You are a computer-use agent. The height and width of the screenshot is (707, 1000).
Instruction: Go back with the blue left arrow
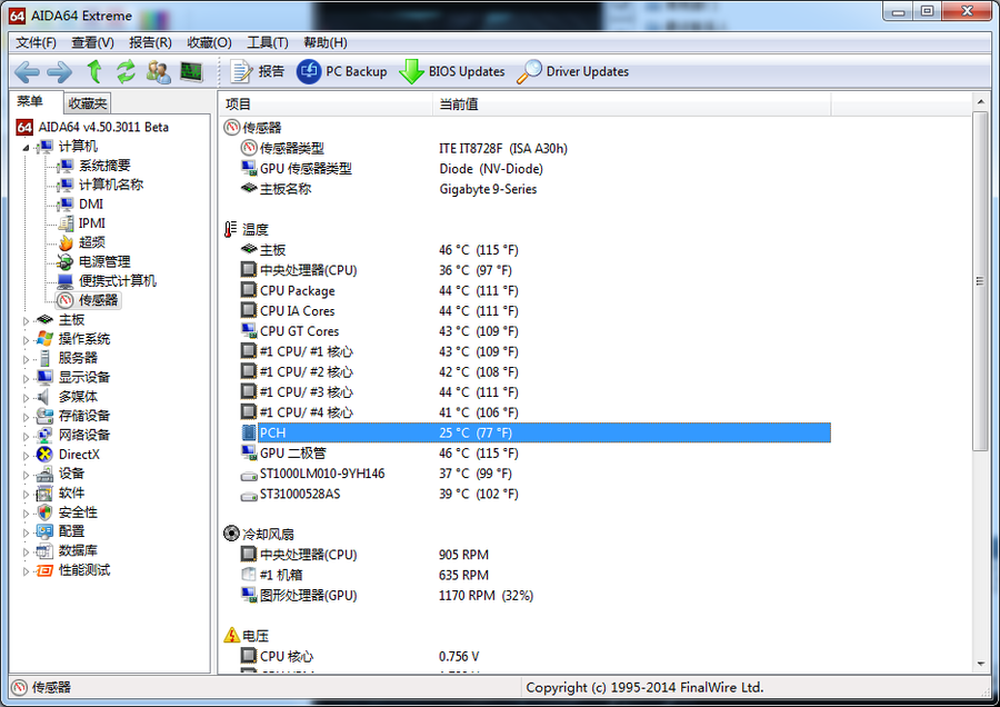[x=27, y=72]
